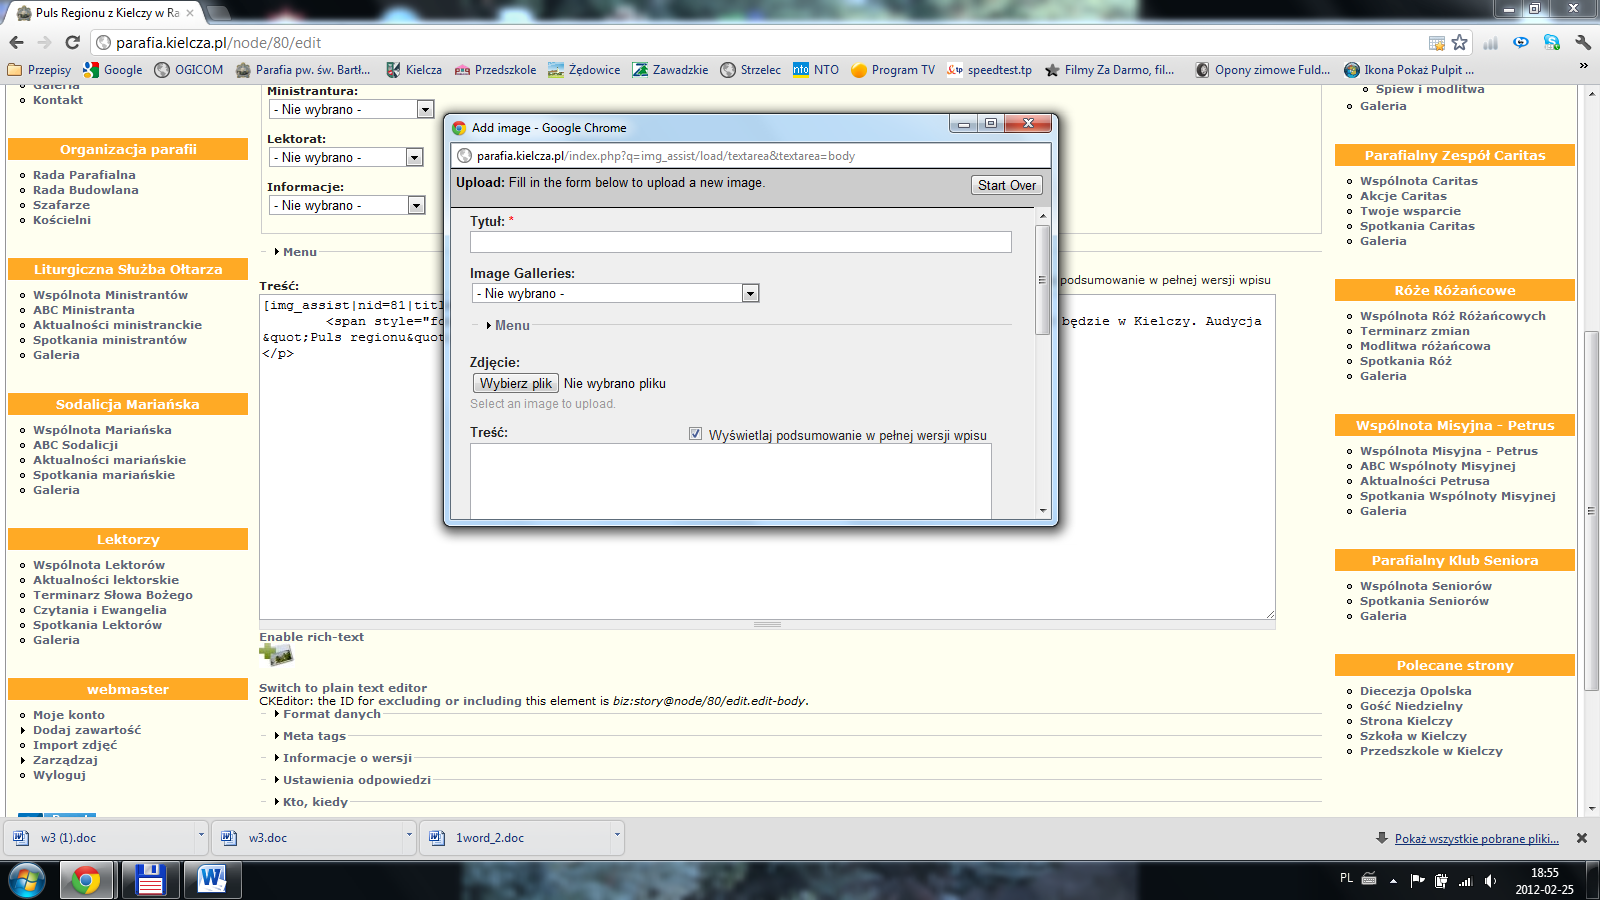1600x900 pixels.
Task: Click the main page vertical scrollbar thumb
Action: coord(1591,510)
